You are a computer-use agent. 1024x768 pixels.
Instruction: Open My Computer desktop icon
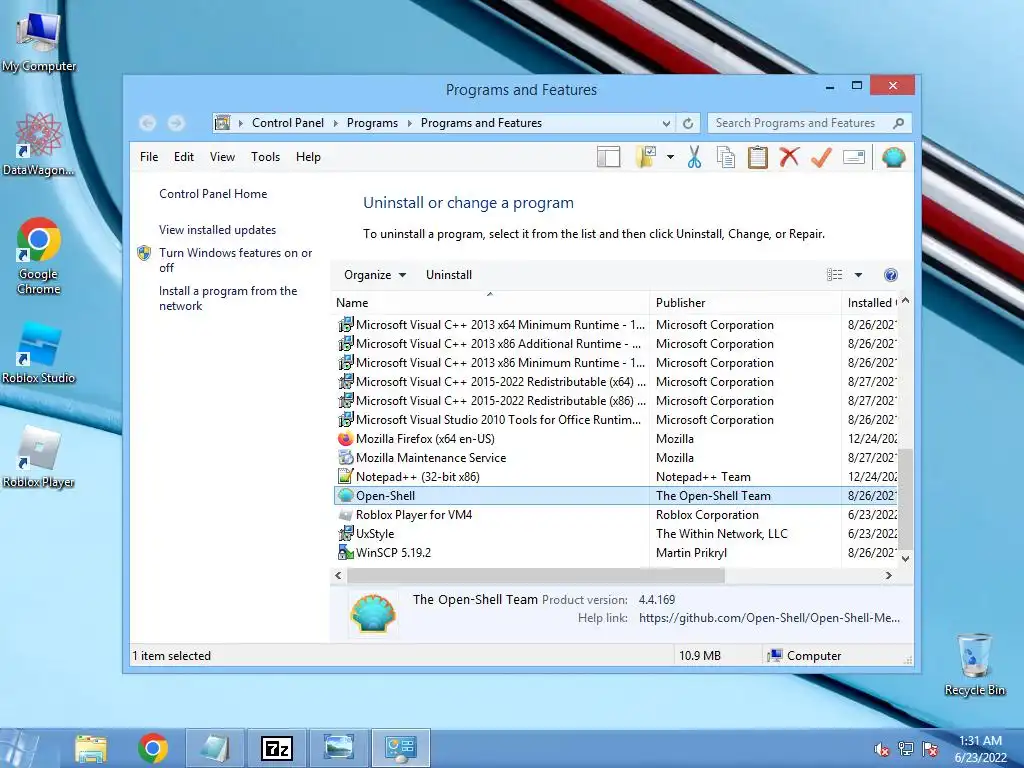pos(39,42)
